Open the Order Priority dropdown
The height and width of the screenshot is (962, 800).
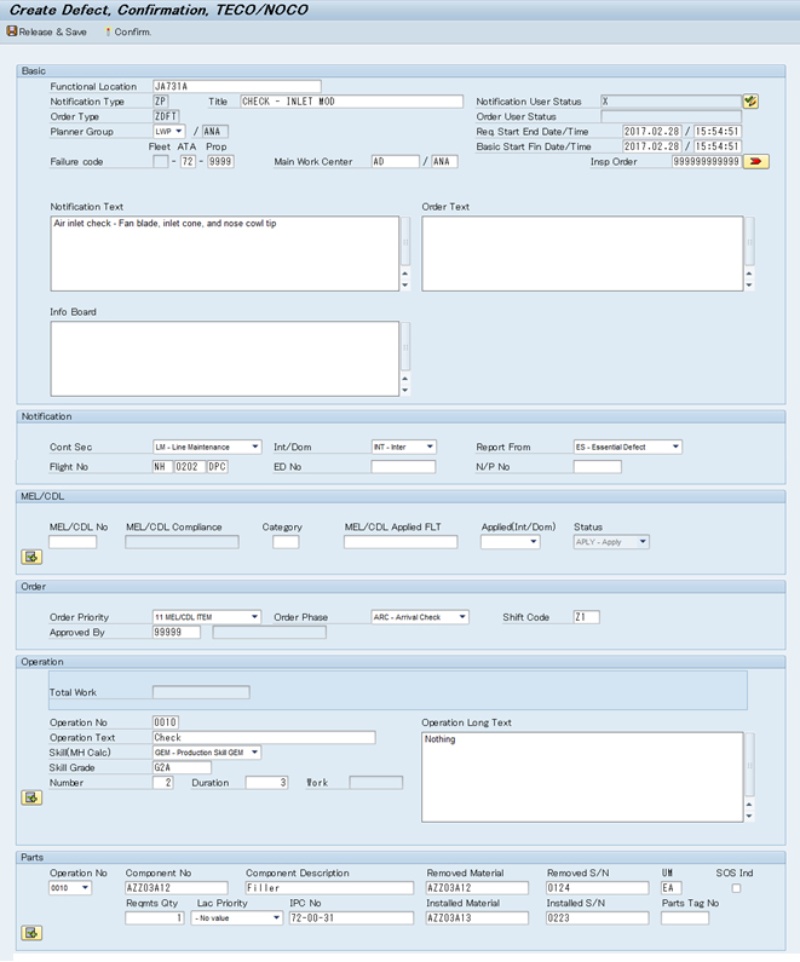point(255,617)
